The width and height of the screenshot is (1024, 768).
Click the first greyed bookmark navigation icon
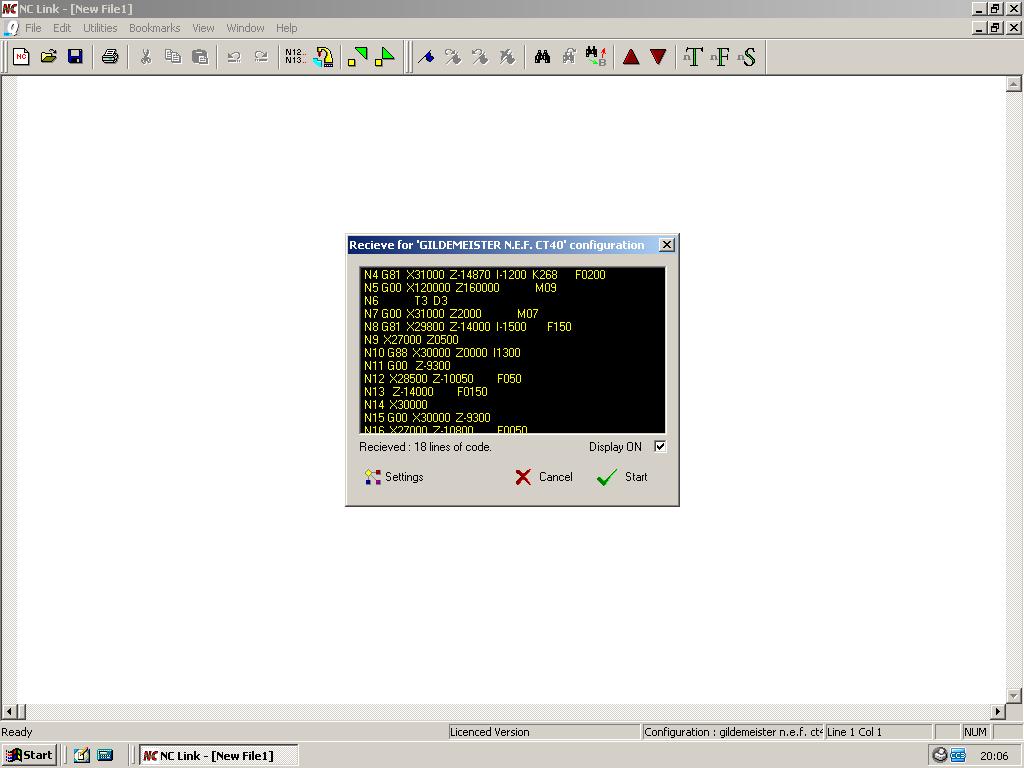[453, 57]
